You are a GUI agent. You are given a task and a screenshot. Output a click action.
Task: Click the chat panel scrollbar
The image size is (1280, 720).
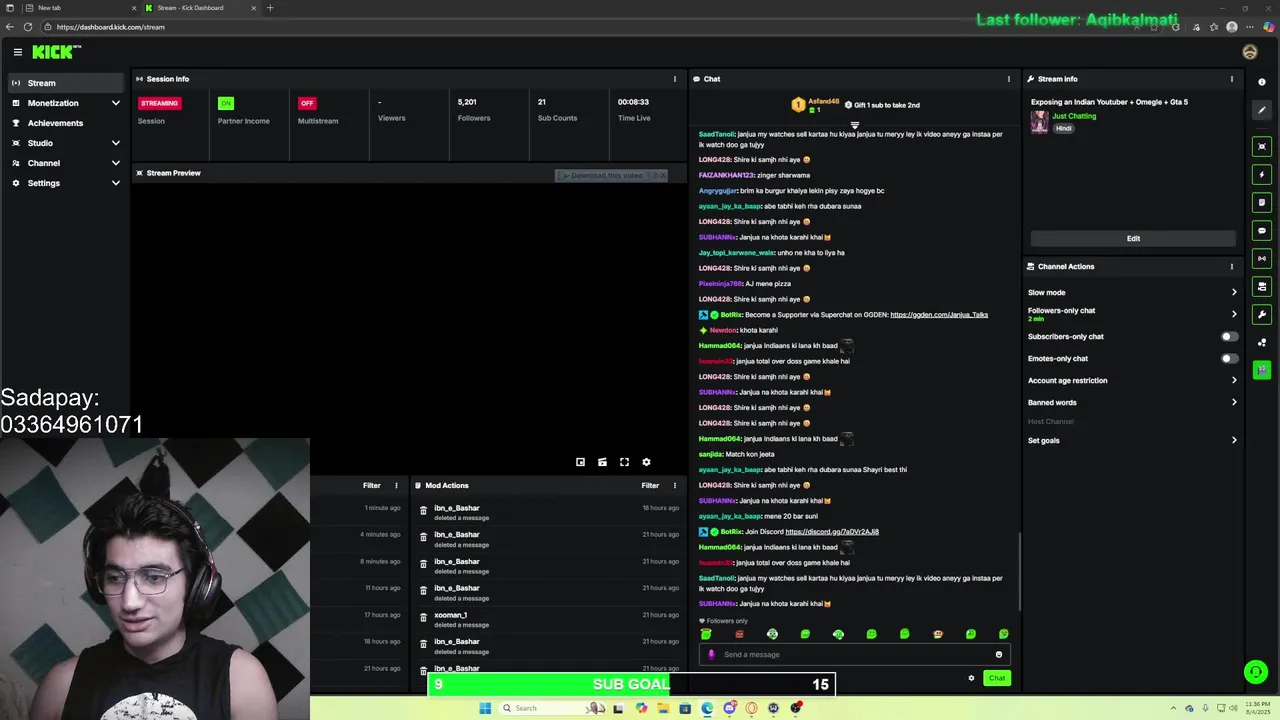(x=1019, y=570)
